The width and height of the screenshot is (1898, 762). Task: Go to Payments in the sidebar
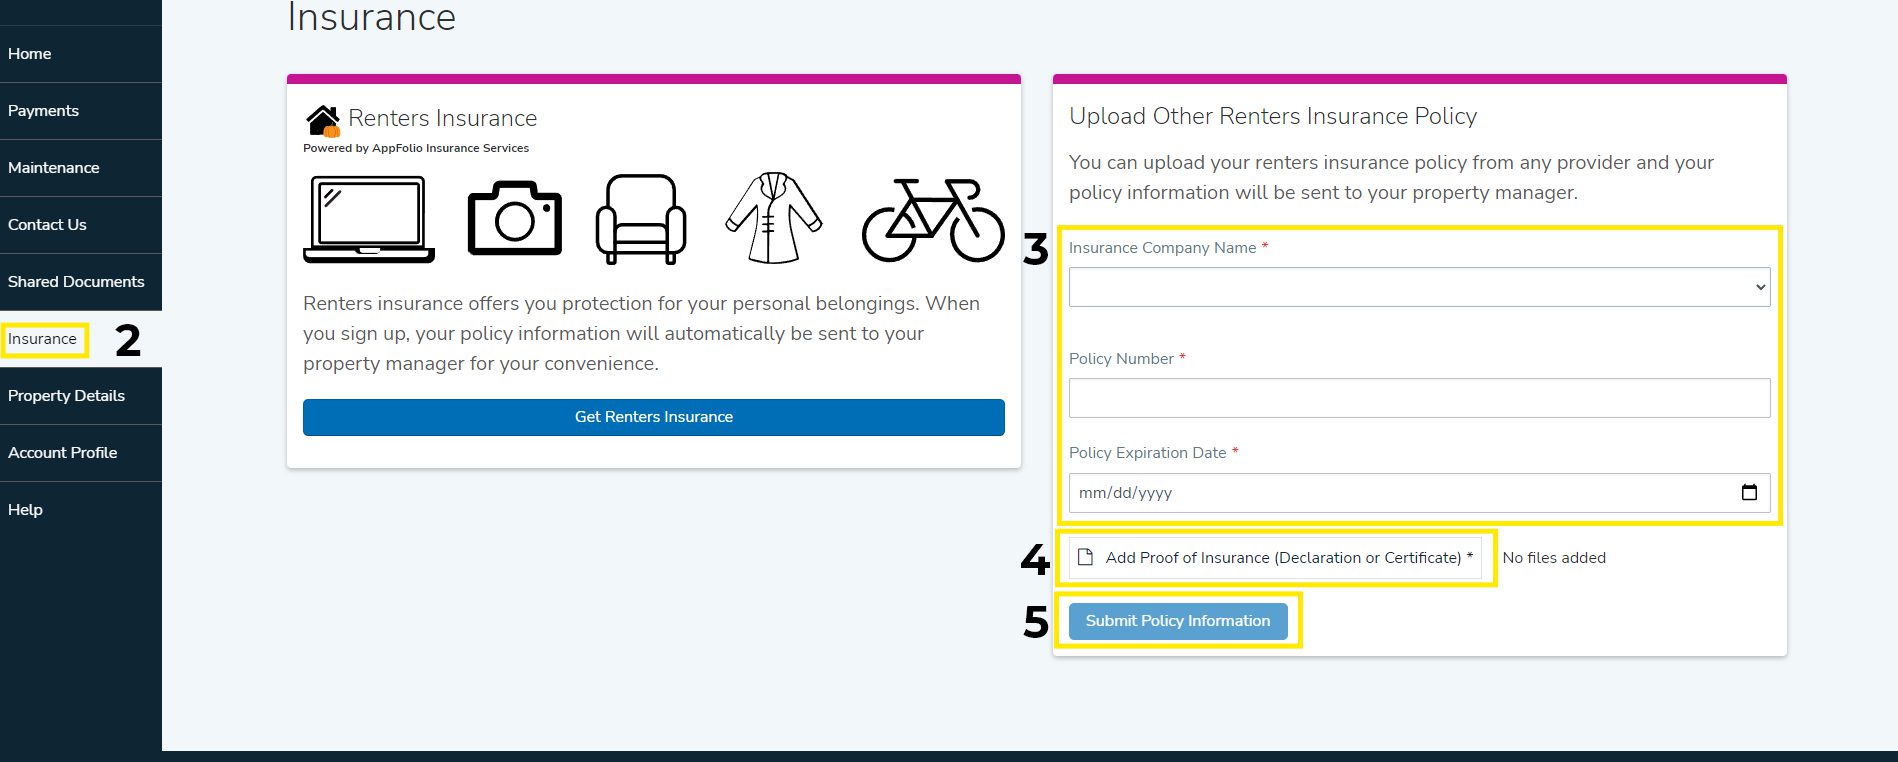(x=43, y=111)
